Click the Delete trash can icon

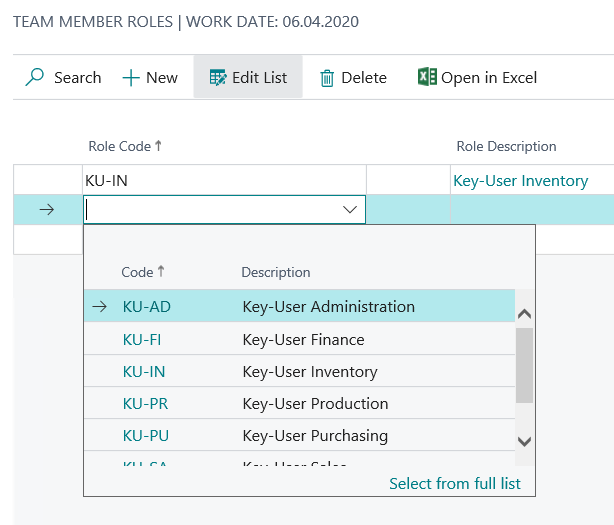[327, 78]
